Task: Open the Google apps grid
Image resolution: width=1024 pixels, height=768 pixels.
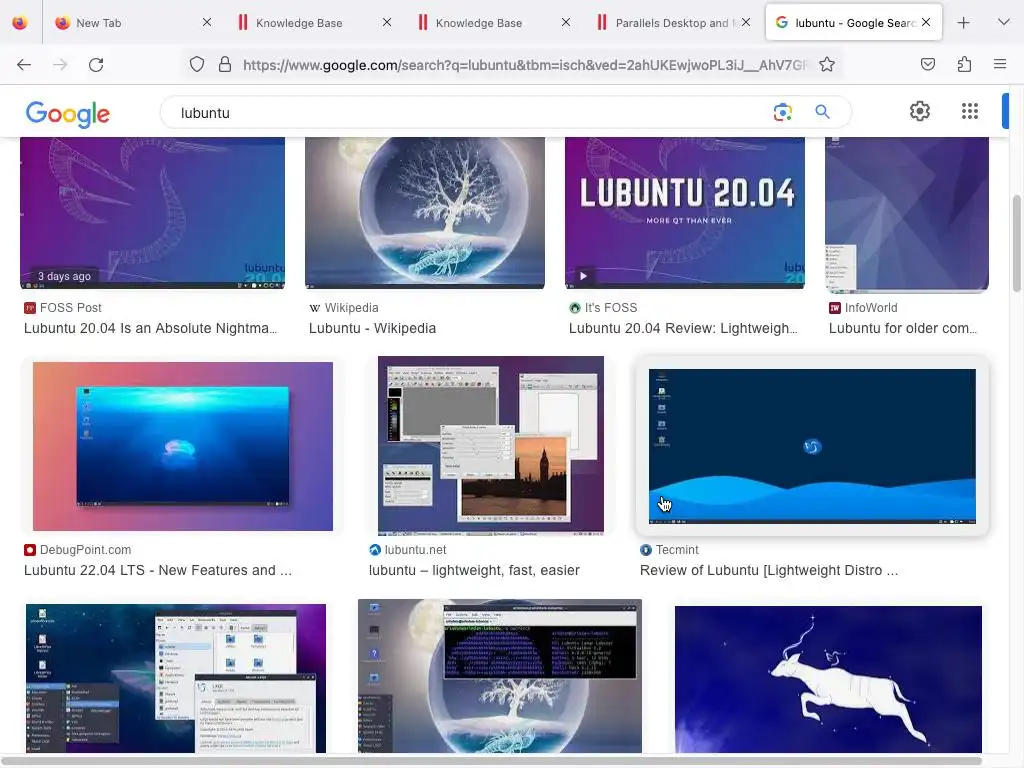Action: tap(970, 112)
